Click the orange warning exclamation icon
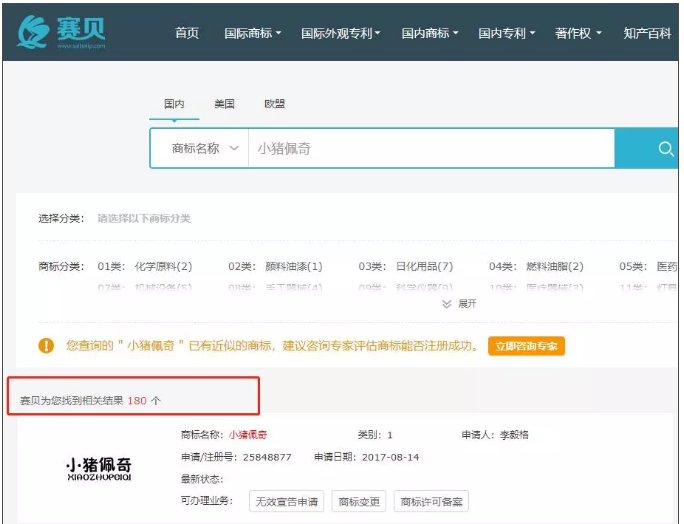Screen dimensions: 684x524 [x=46, y=346]
